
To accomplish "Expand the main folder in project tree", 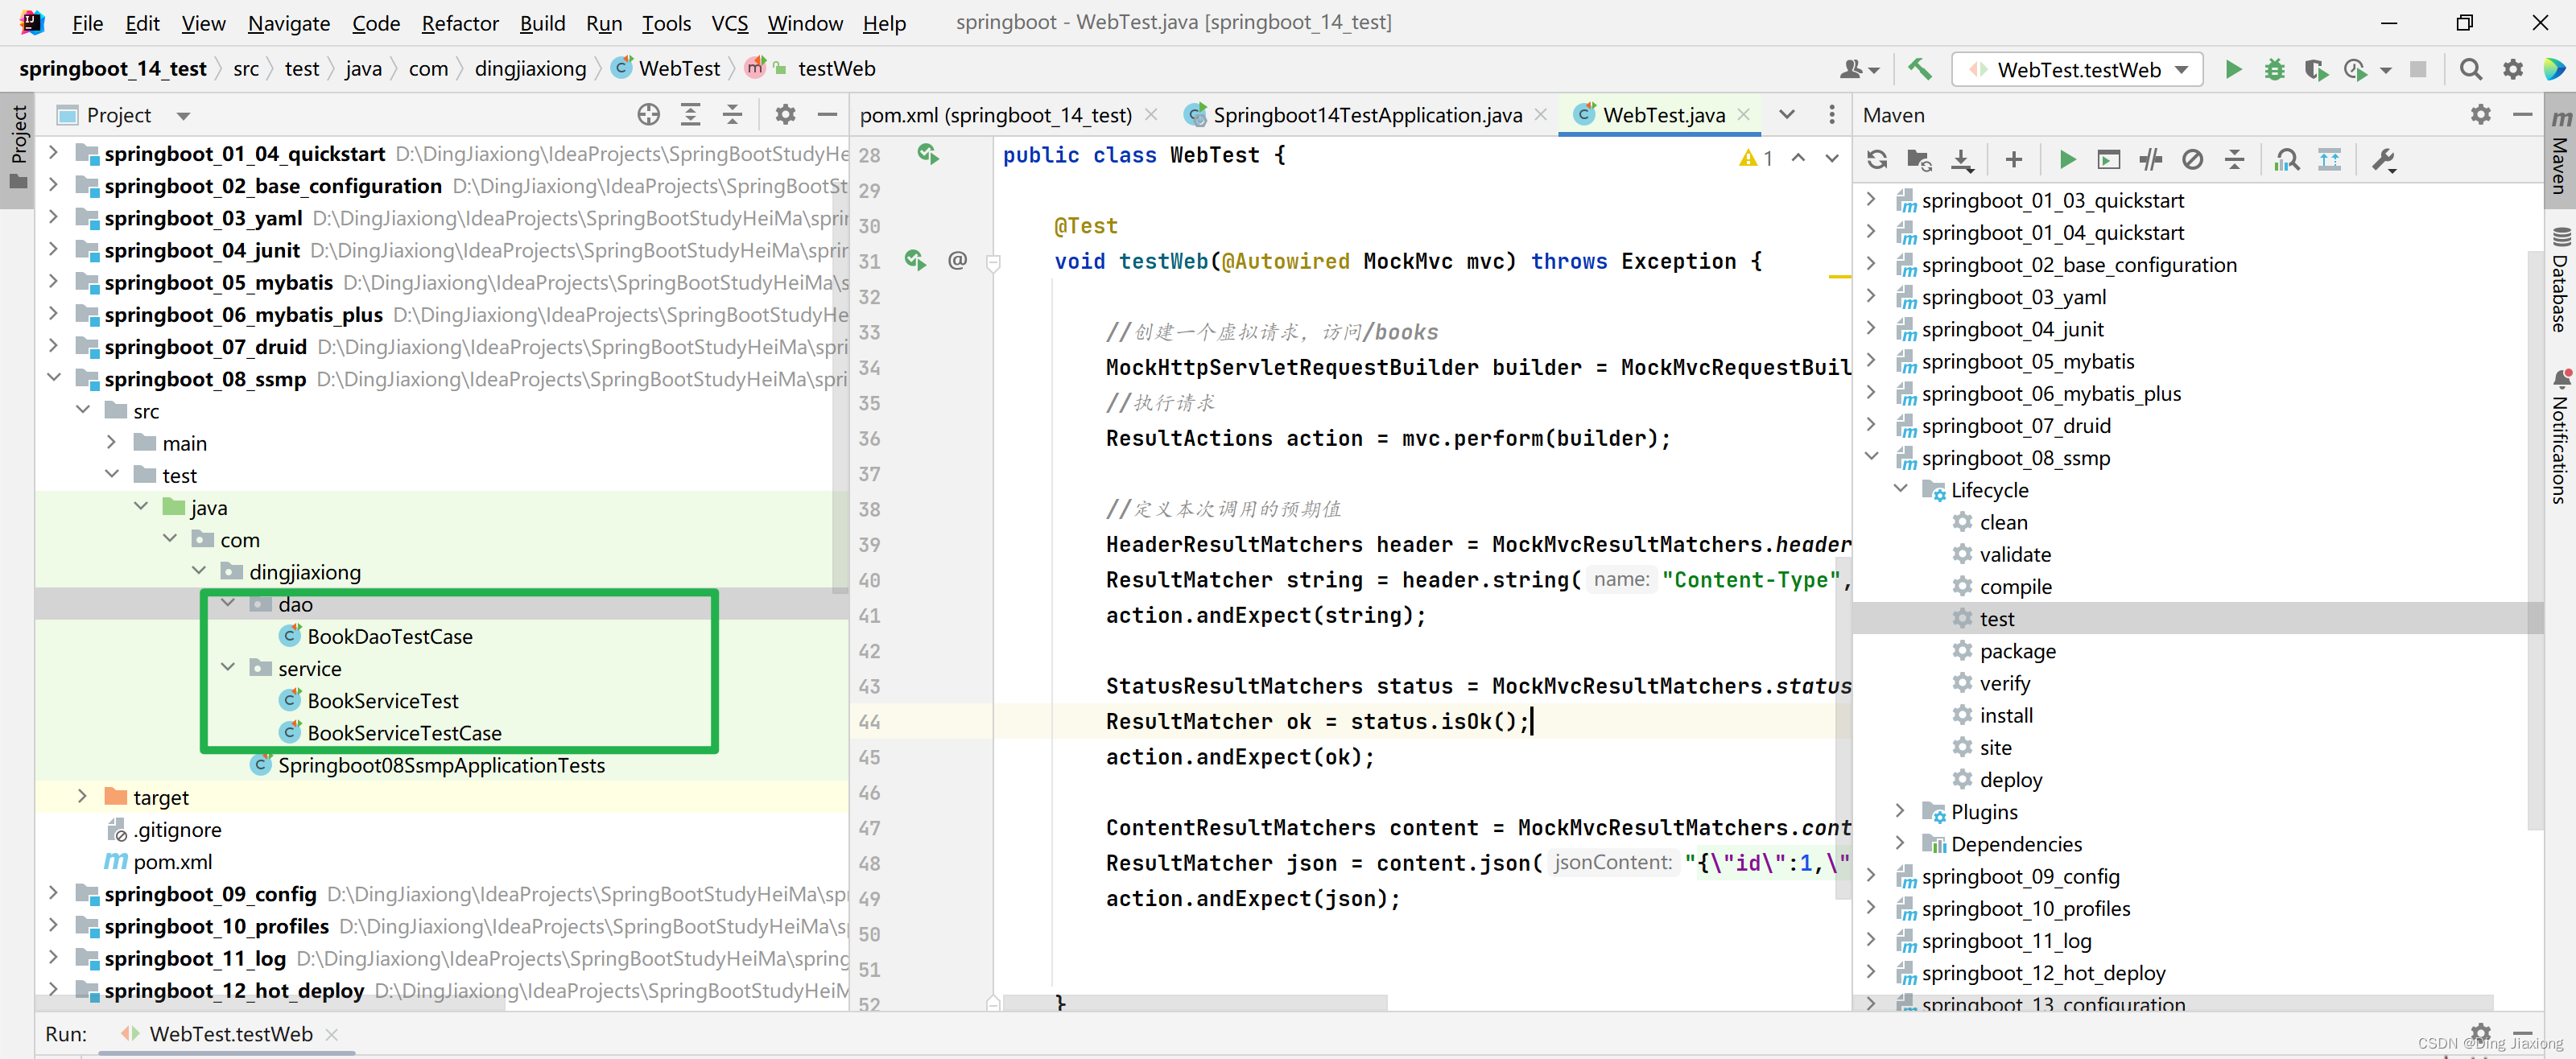I will pyautogui.click(x=112, y=442).
